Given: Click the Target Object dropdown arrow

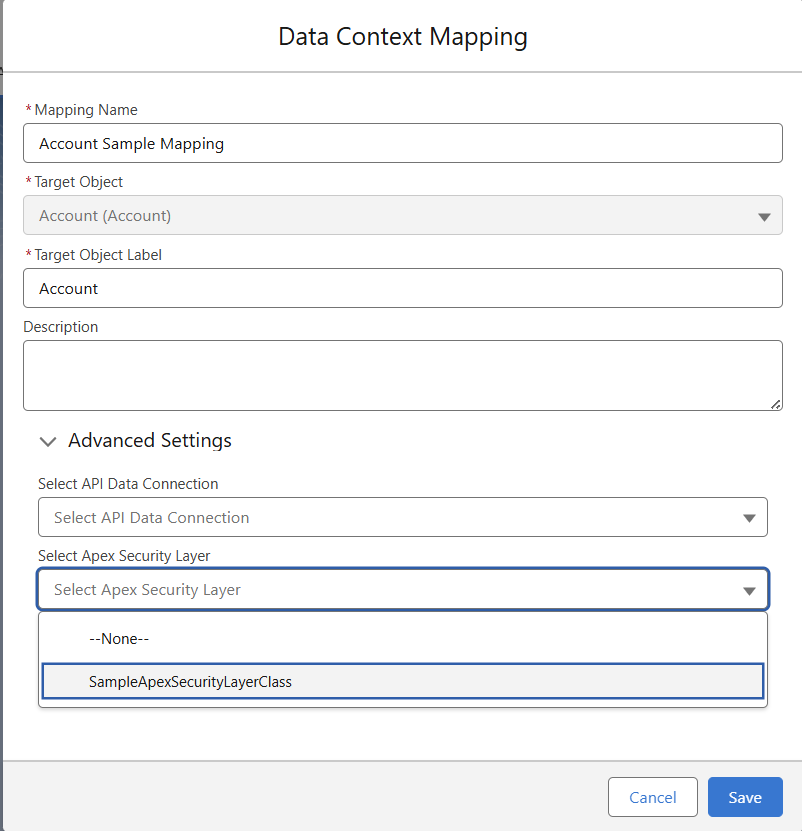Looking at the screenshot, I should 764,216.
